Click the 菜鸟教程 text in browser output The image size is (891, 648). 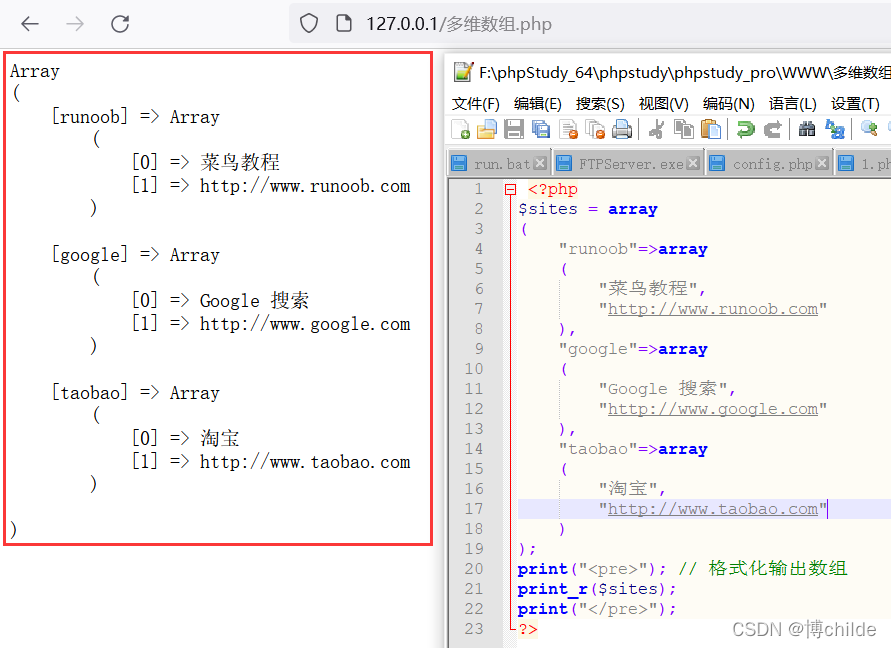click(240, 163)
